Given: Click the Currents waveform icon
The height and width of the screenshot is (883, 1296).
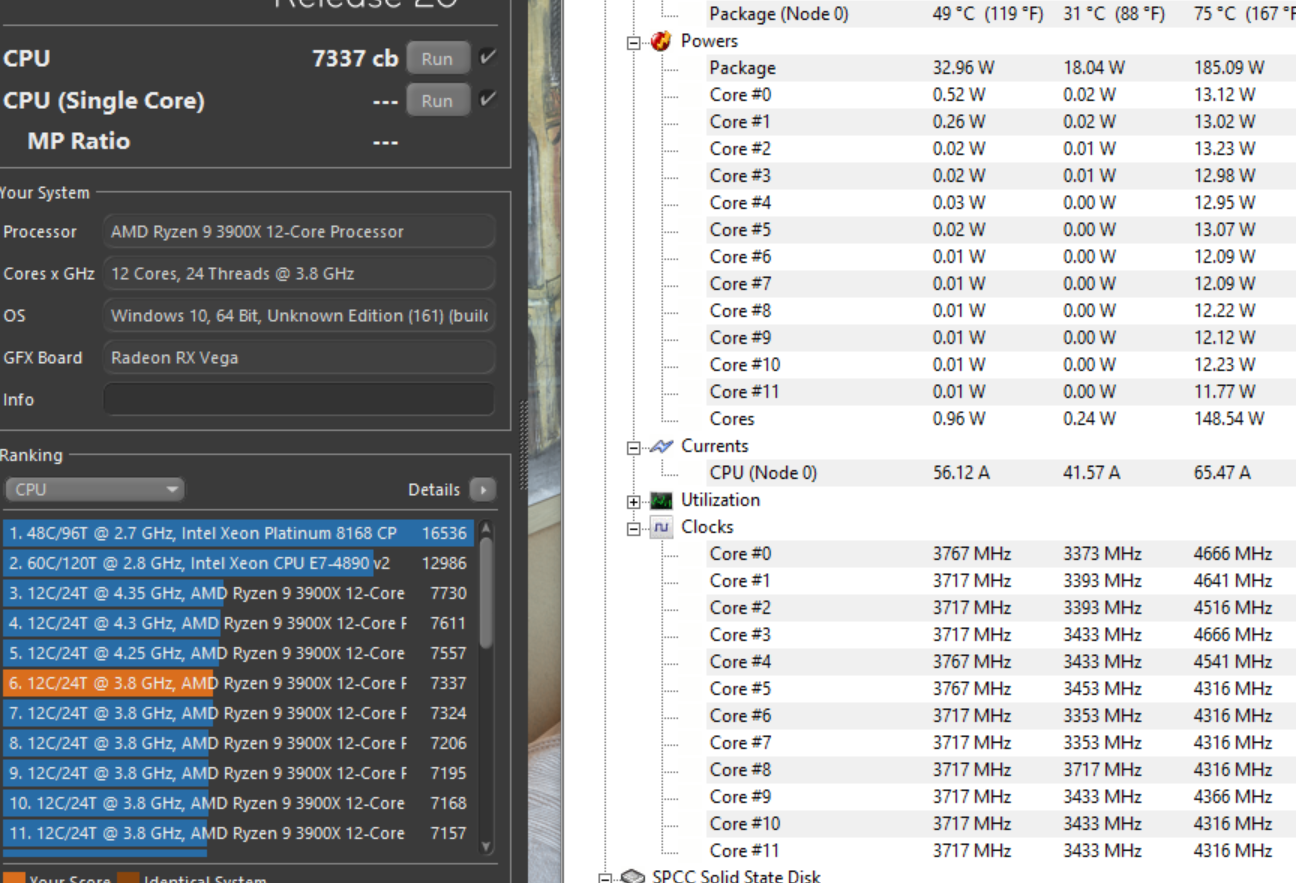Looking at the screenshot, I should coord(661,446).
